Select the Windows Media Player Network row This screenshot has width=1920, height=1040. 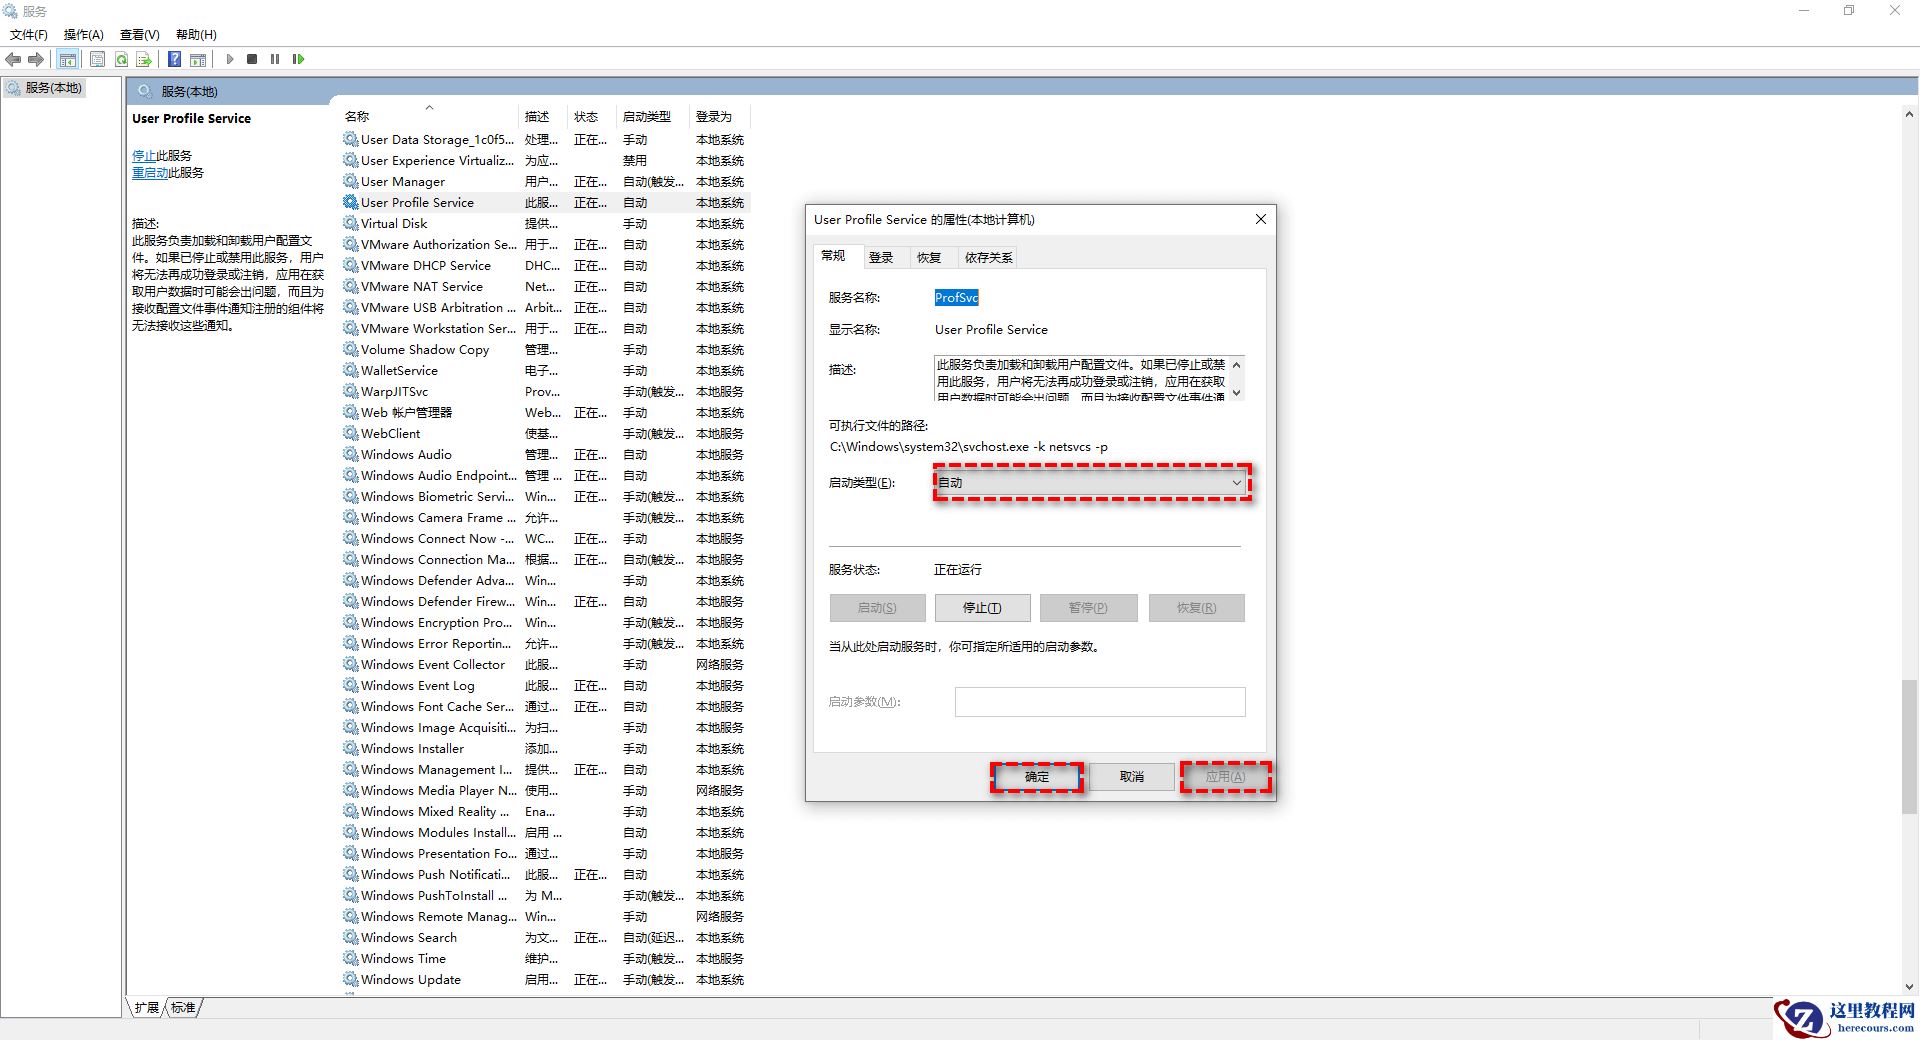click(x=545, y=791)
